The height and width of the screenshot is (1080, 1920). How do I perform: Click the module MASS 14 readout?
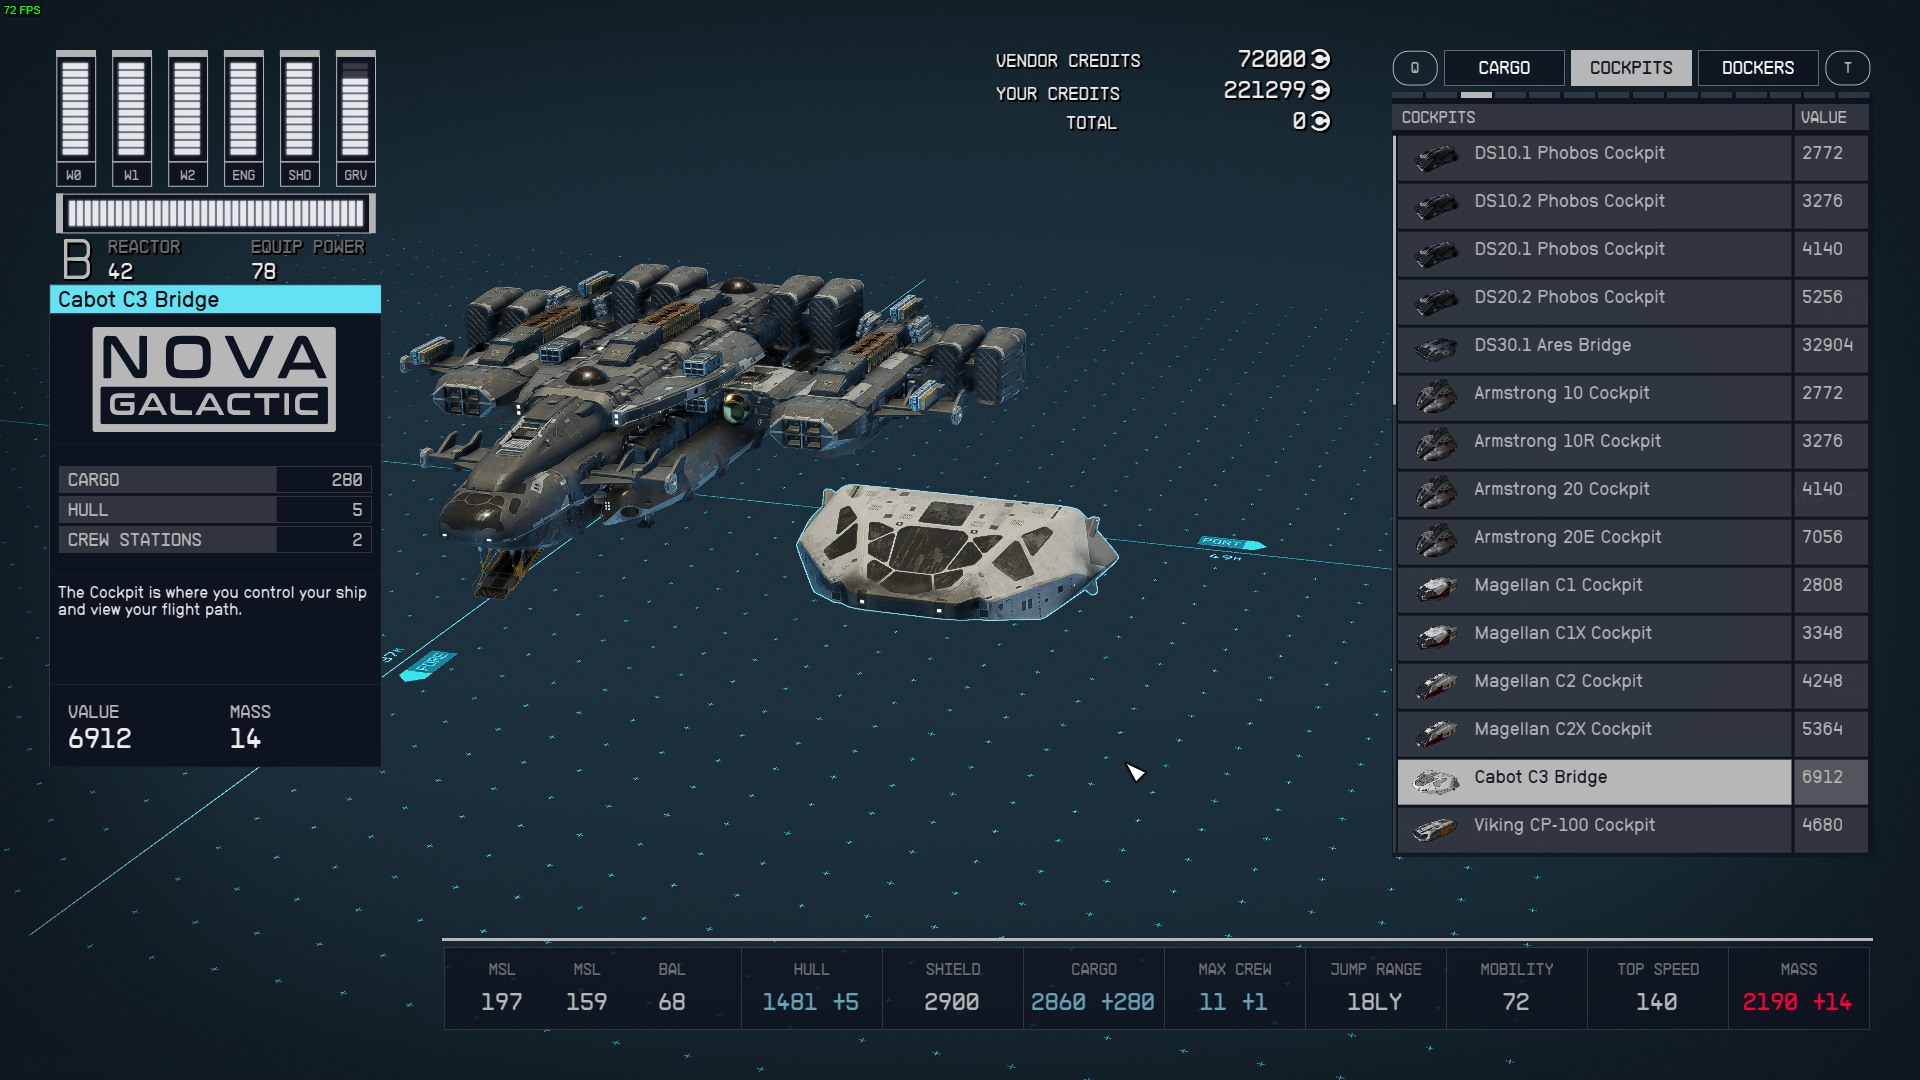pyautogui.click(x=250, y=727)
